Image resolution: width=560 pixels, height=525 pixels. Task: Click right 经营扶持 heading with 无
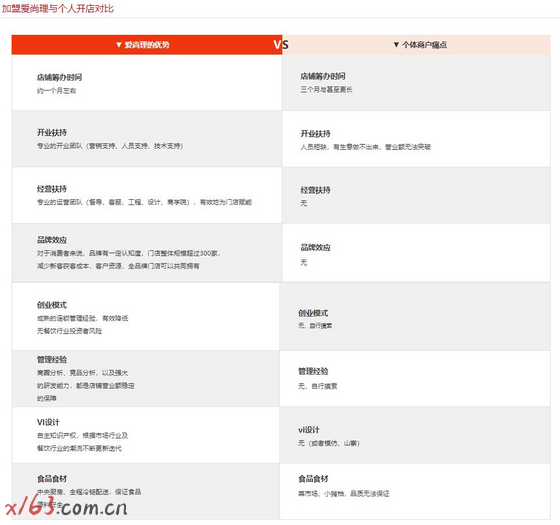pyautogui.click(x=315, y=190)
